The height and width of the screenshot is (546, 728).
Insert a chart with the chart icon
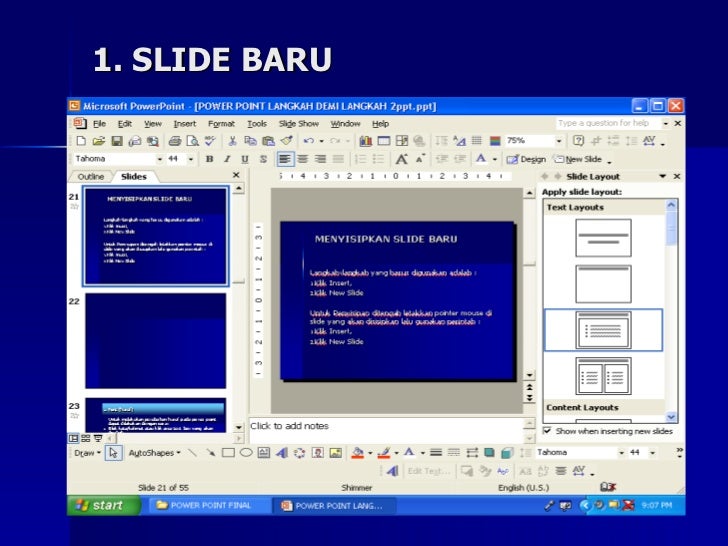click(366, 141)
